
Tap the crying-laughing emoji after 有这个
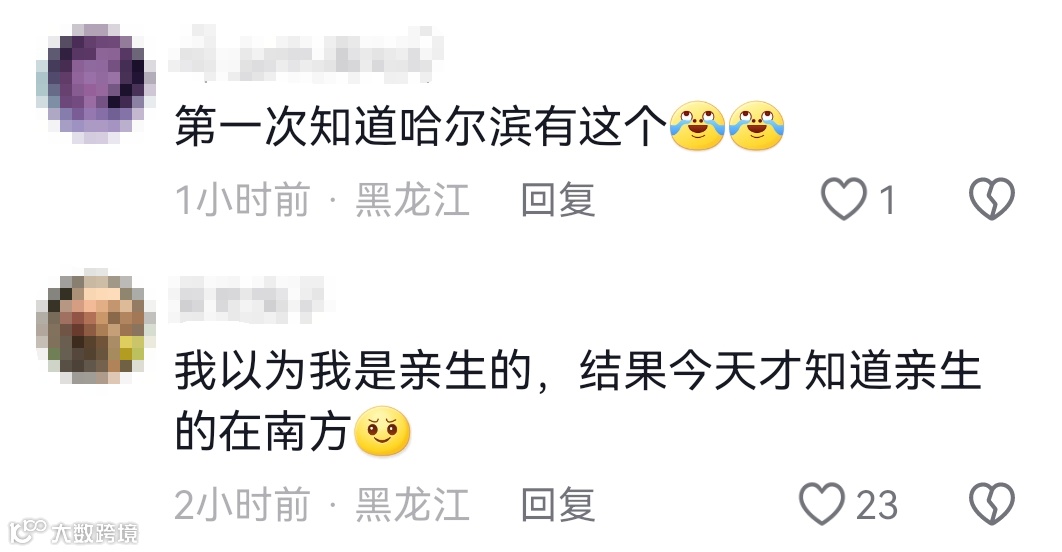point(697,126)
